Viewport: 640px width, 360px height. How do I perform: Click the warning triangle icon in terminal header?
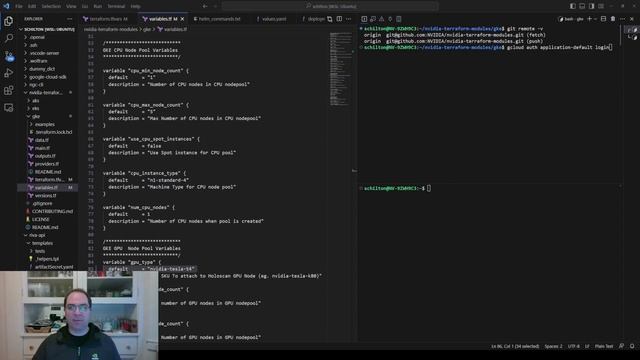point(382,19)
